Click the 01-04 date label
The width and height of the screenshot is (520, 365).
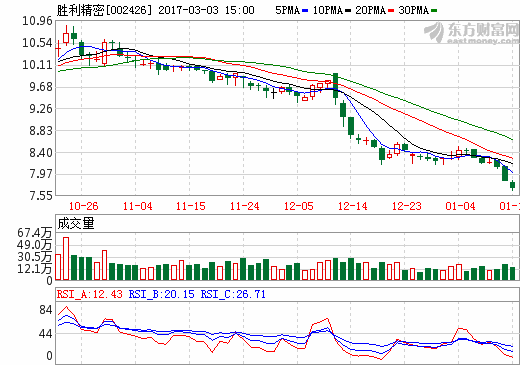tap(460, 206)
